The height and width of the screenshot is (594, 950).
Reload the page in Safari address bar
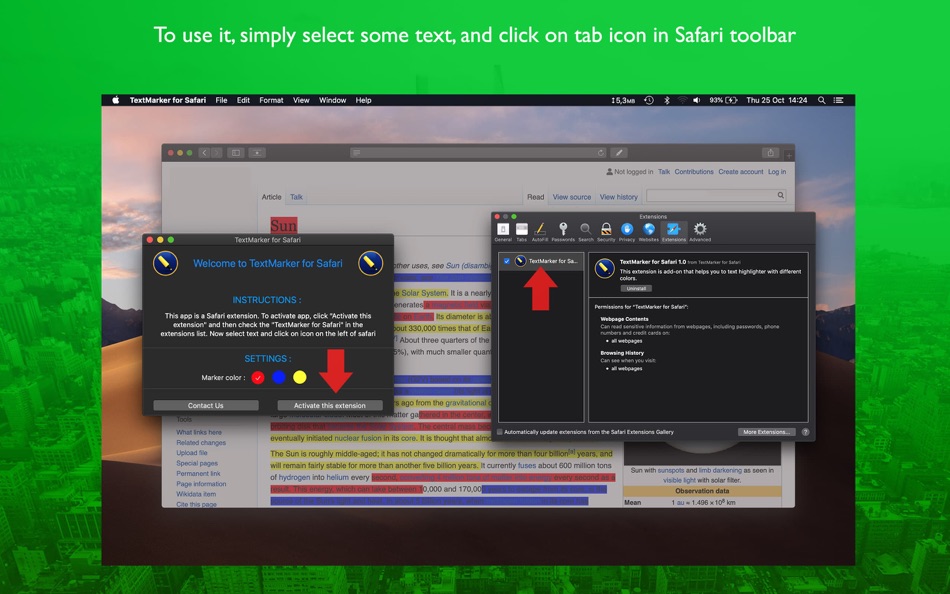pyautogui.click(x=600, y=153)
